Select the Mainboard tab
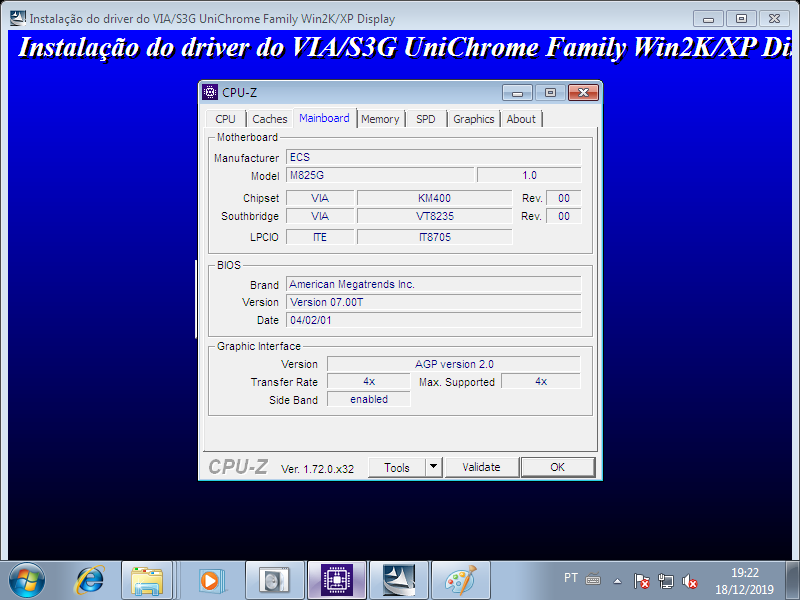This screenshot has width=800, height=600. click(x=324, y=118)
